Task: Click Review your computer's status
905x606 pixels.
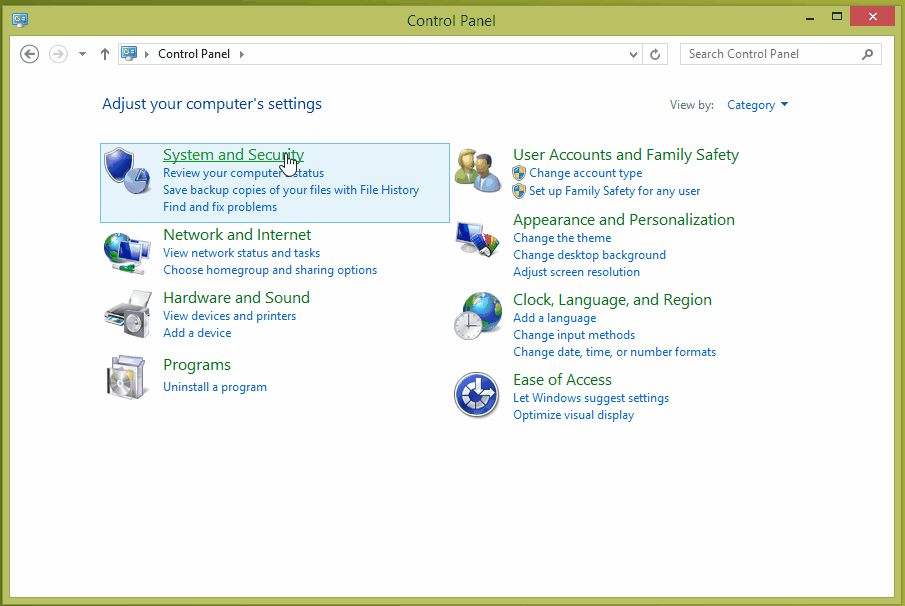Action: click(243, 173)
